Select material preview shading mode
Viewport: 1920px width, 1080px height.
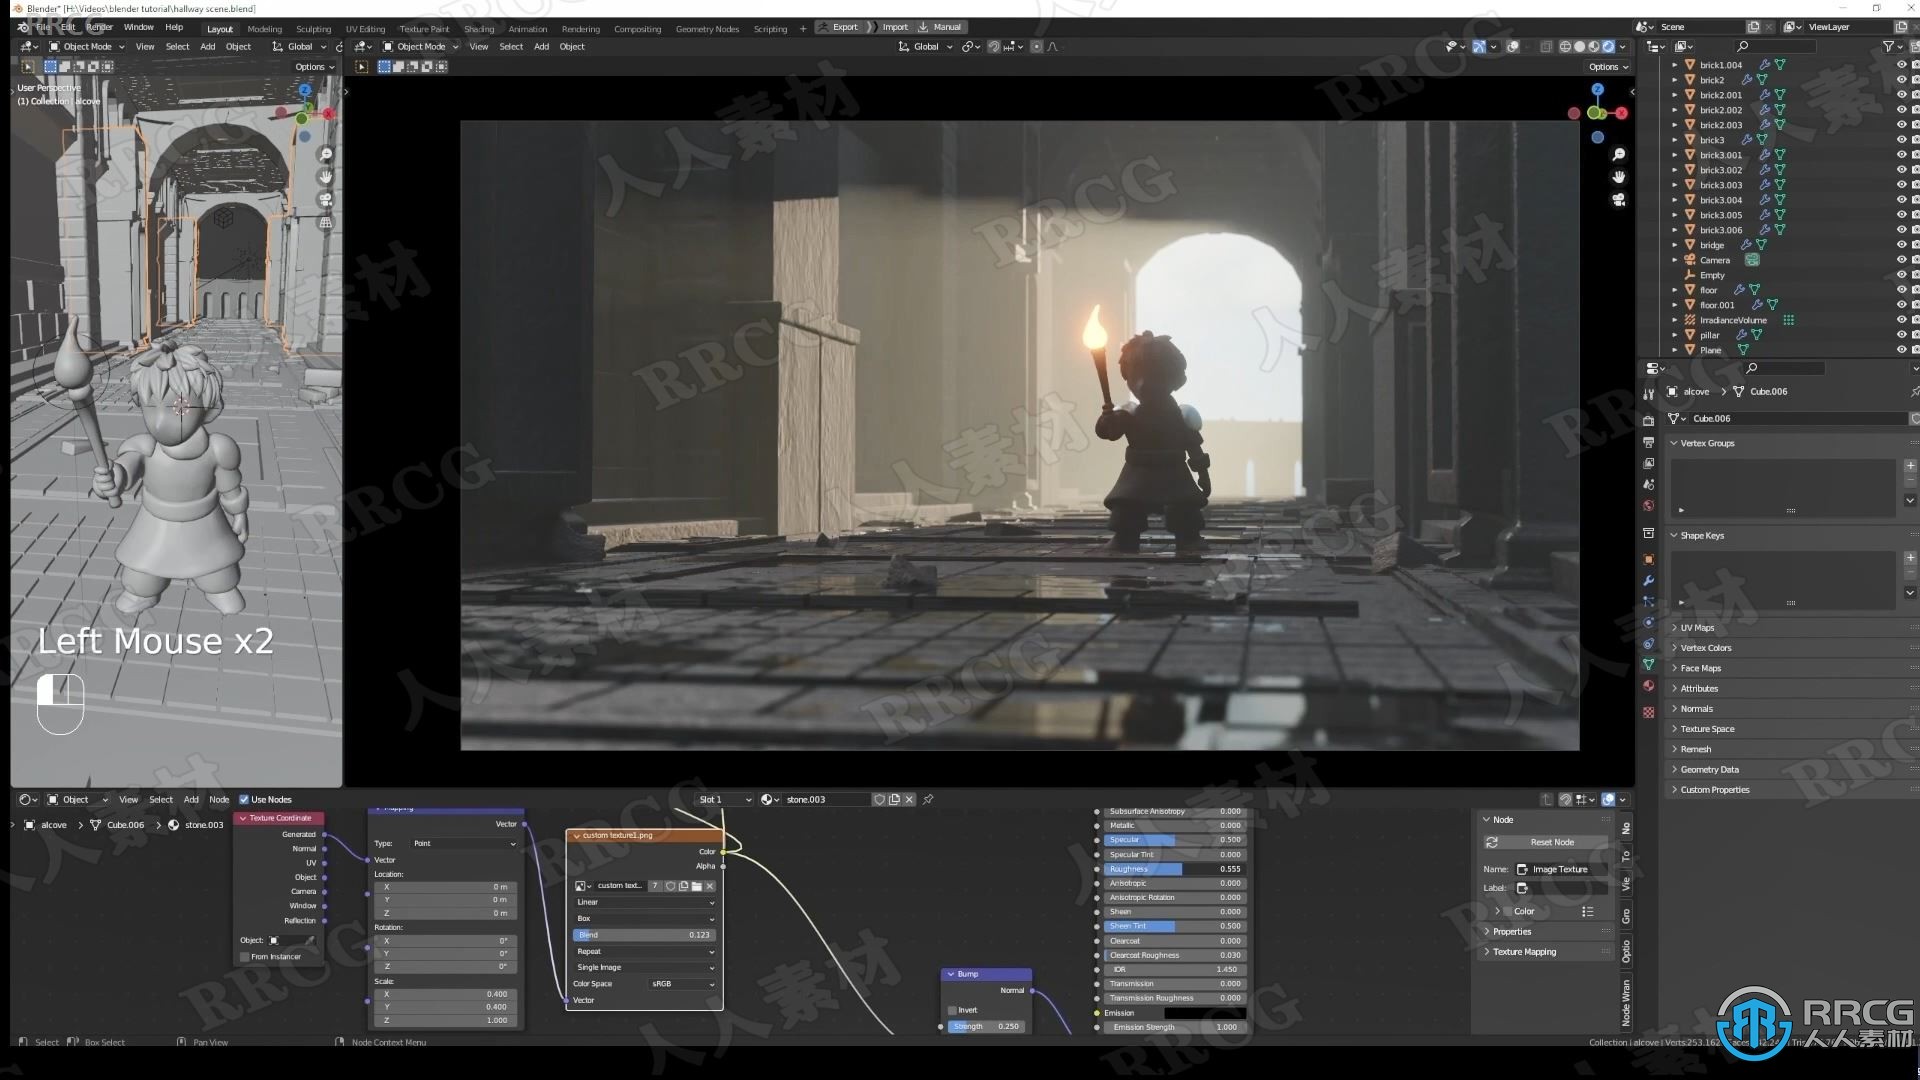click(1594, 46)
